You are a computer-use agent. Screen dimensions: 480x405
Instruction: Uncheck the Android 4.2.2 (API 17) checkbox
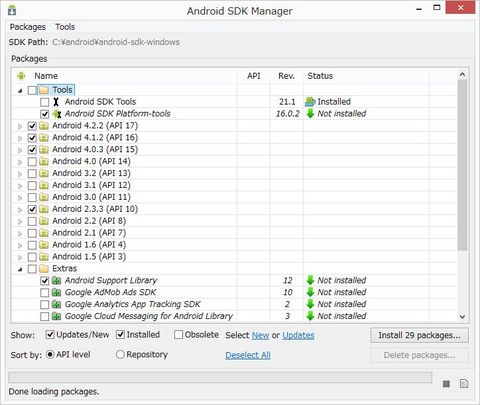click(x=32, y=126)
